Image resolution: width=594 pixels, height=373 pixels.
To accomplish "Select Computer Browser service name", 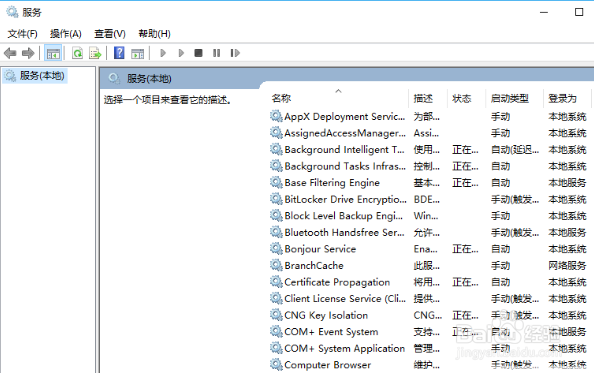I will (x=328, y=365).
